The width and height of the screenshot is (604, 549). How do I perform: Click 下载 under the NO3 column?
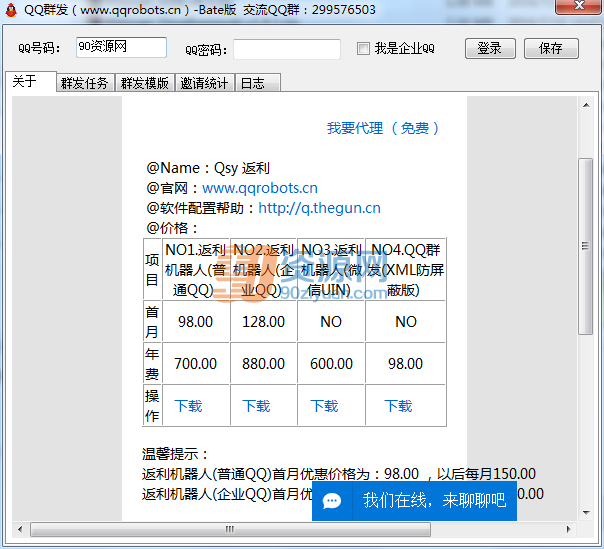(x=324, y=406)
